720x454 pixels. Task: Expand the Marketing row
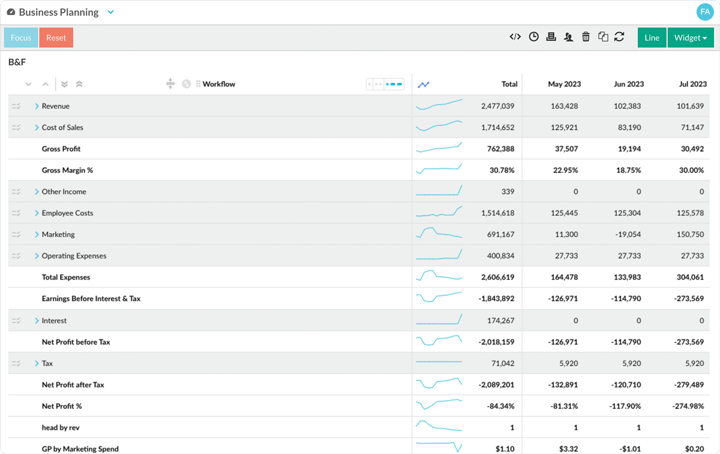(x=37, y=235)
